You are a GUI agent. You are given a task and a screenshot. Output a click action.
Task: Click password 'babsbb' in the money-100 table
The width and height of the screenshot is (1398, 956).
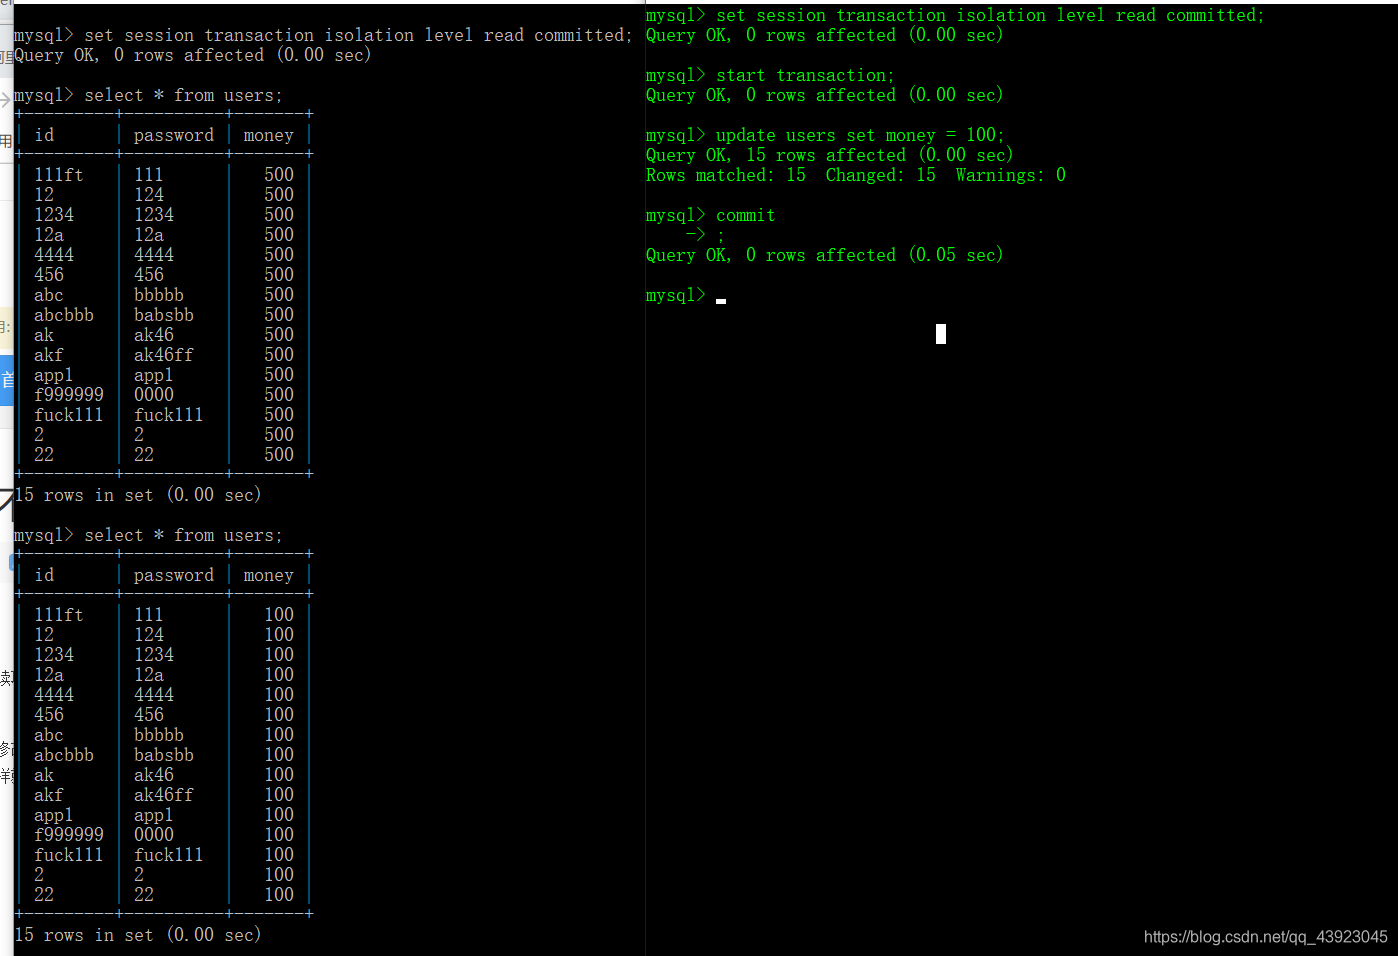point(164,755)
